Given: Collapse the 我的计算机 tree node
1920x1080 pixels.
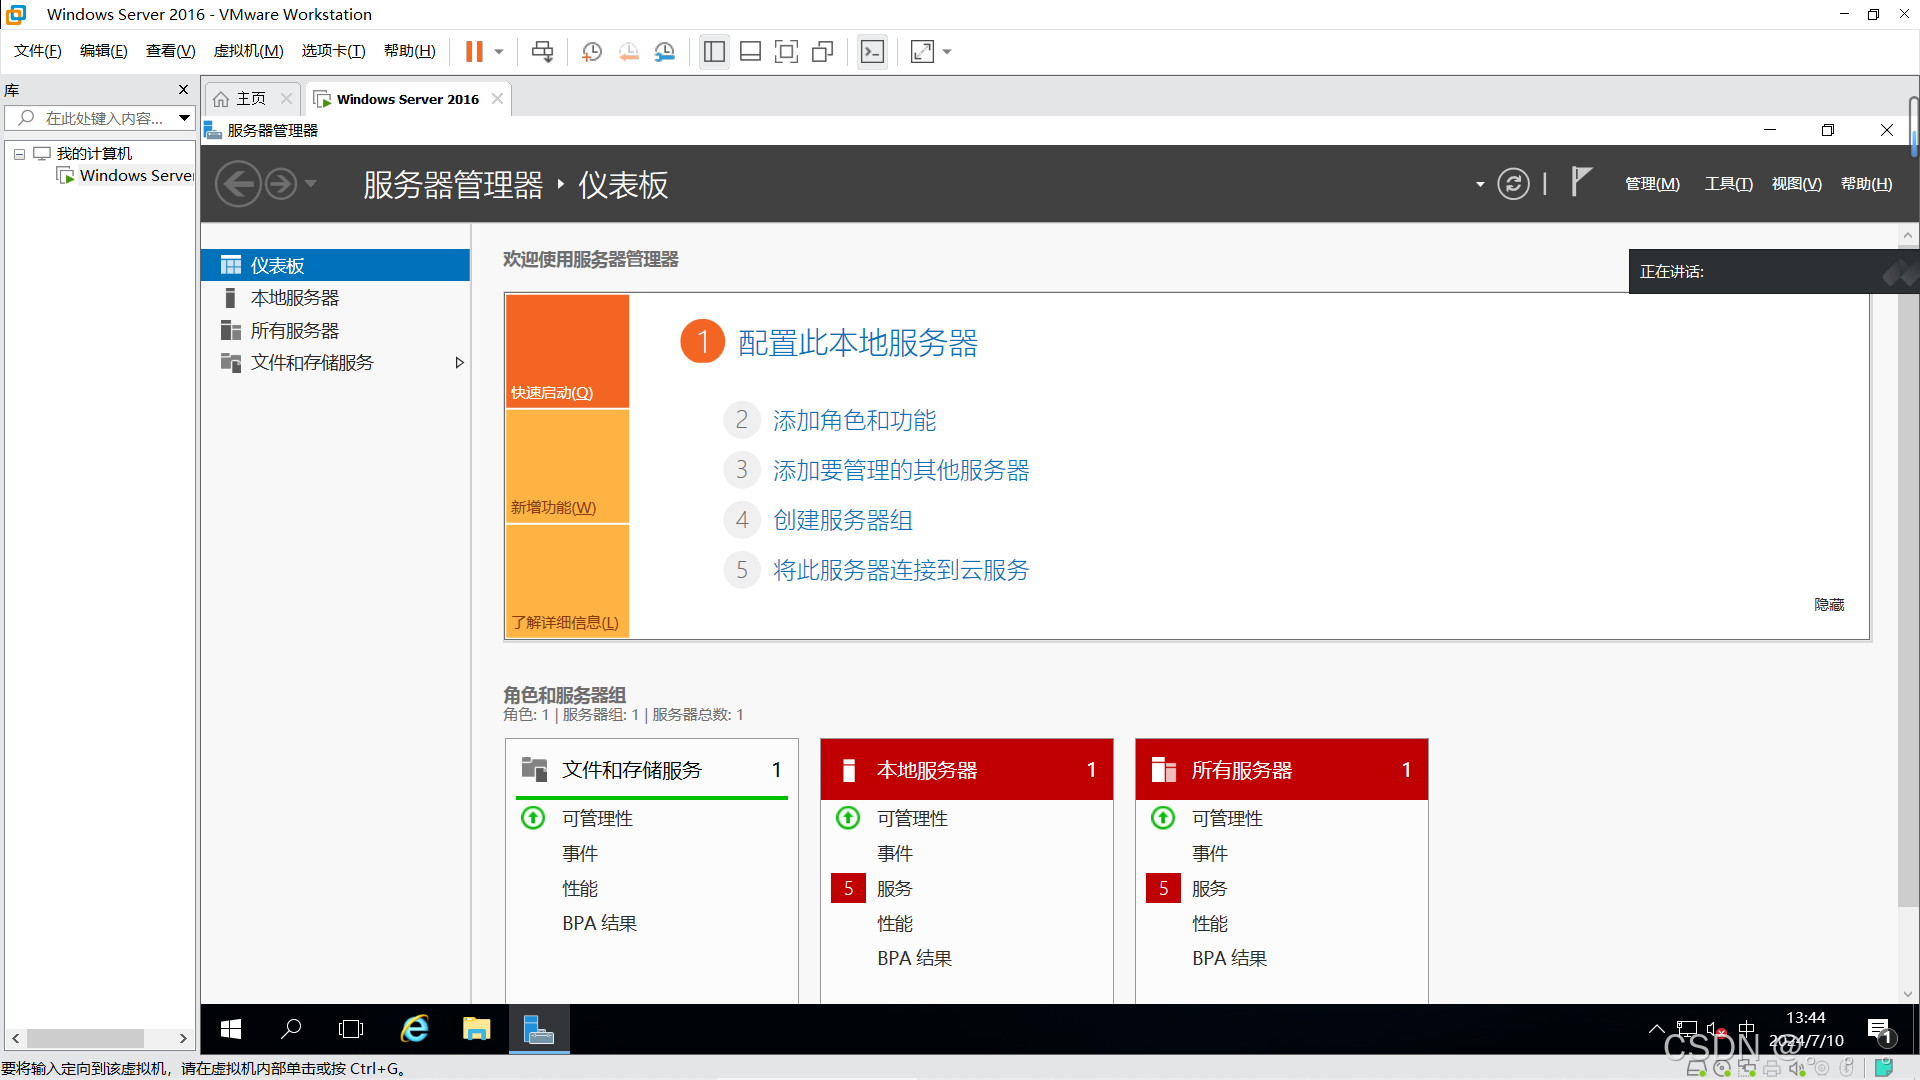Looking at the screenshot, I should pyautogui.click(x=19, y=154).
